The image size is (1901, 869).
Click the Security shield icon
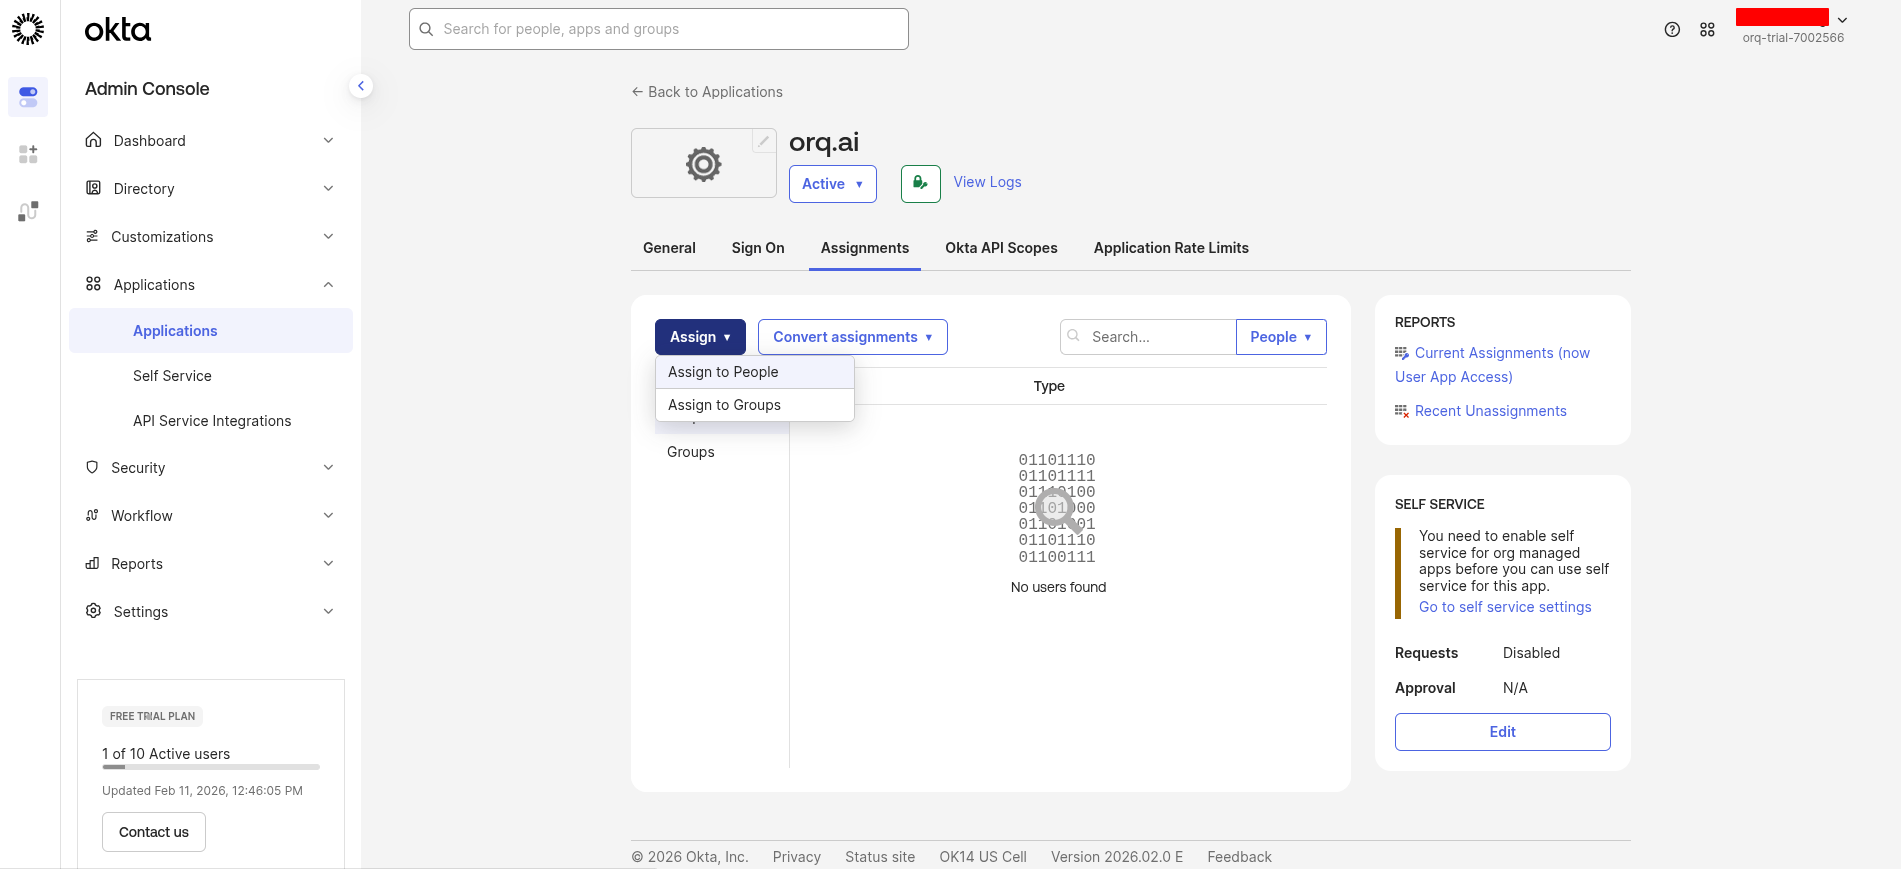pyautogui.click(x=92, y=467)
